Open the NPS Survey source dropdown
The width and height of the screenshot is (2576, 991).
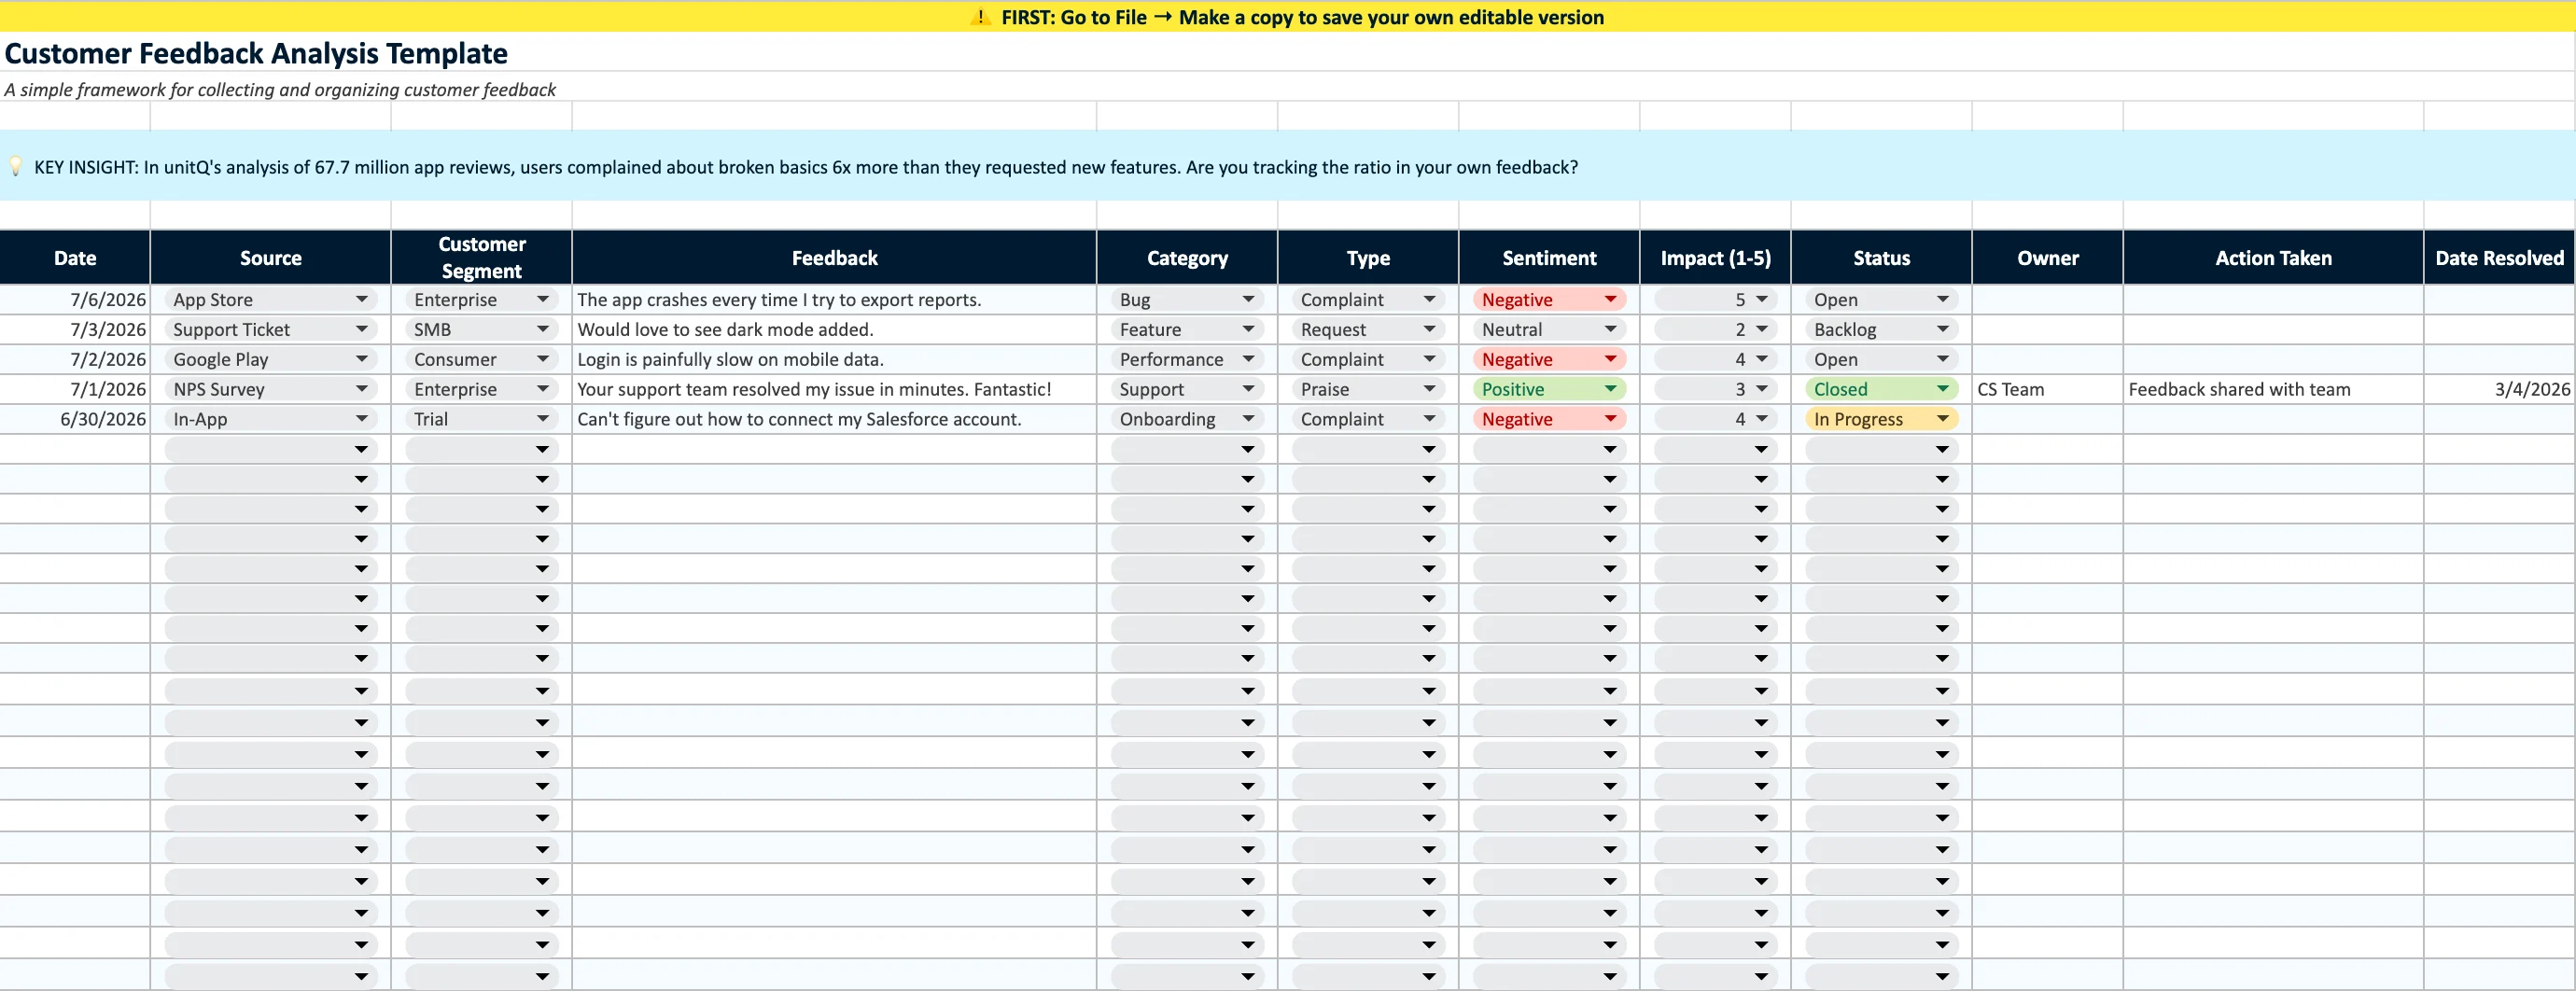(270, 389)
